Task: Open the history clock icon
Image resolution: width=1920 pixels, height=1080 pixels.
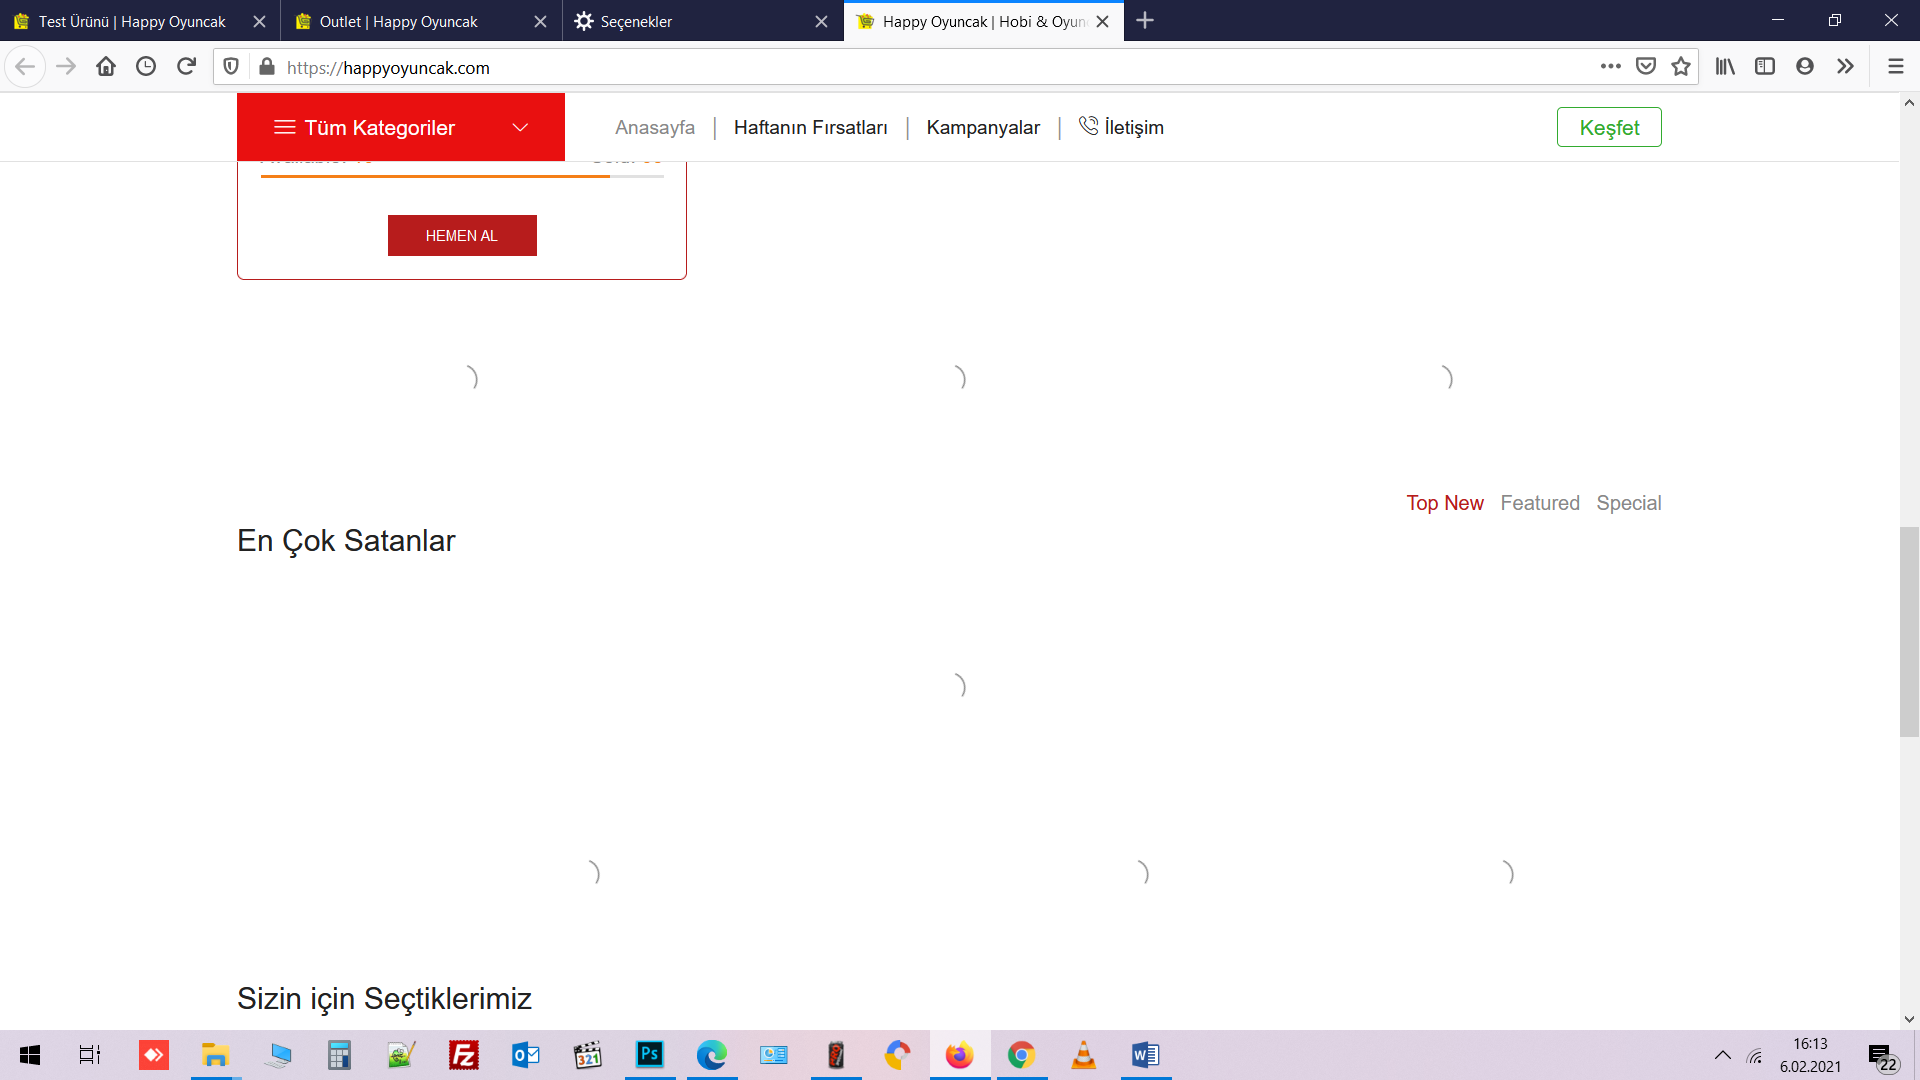Action: [x=146, y=67]
